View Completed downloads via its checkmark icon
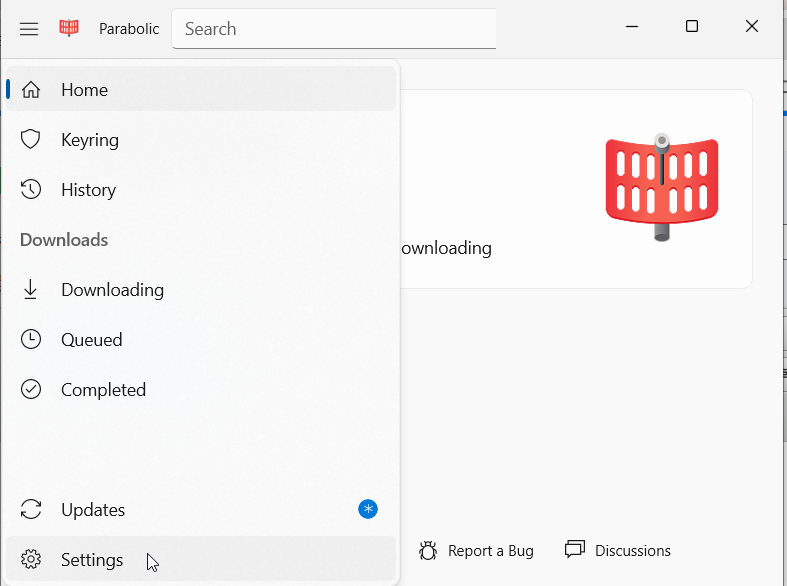787x586 pixels. 31,390
